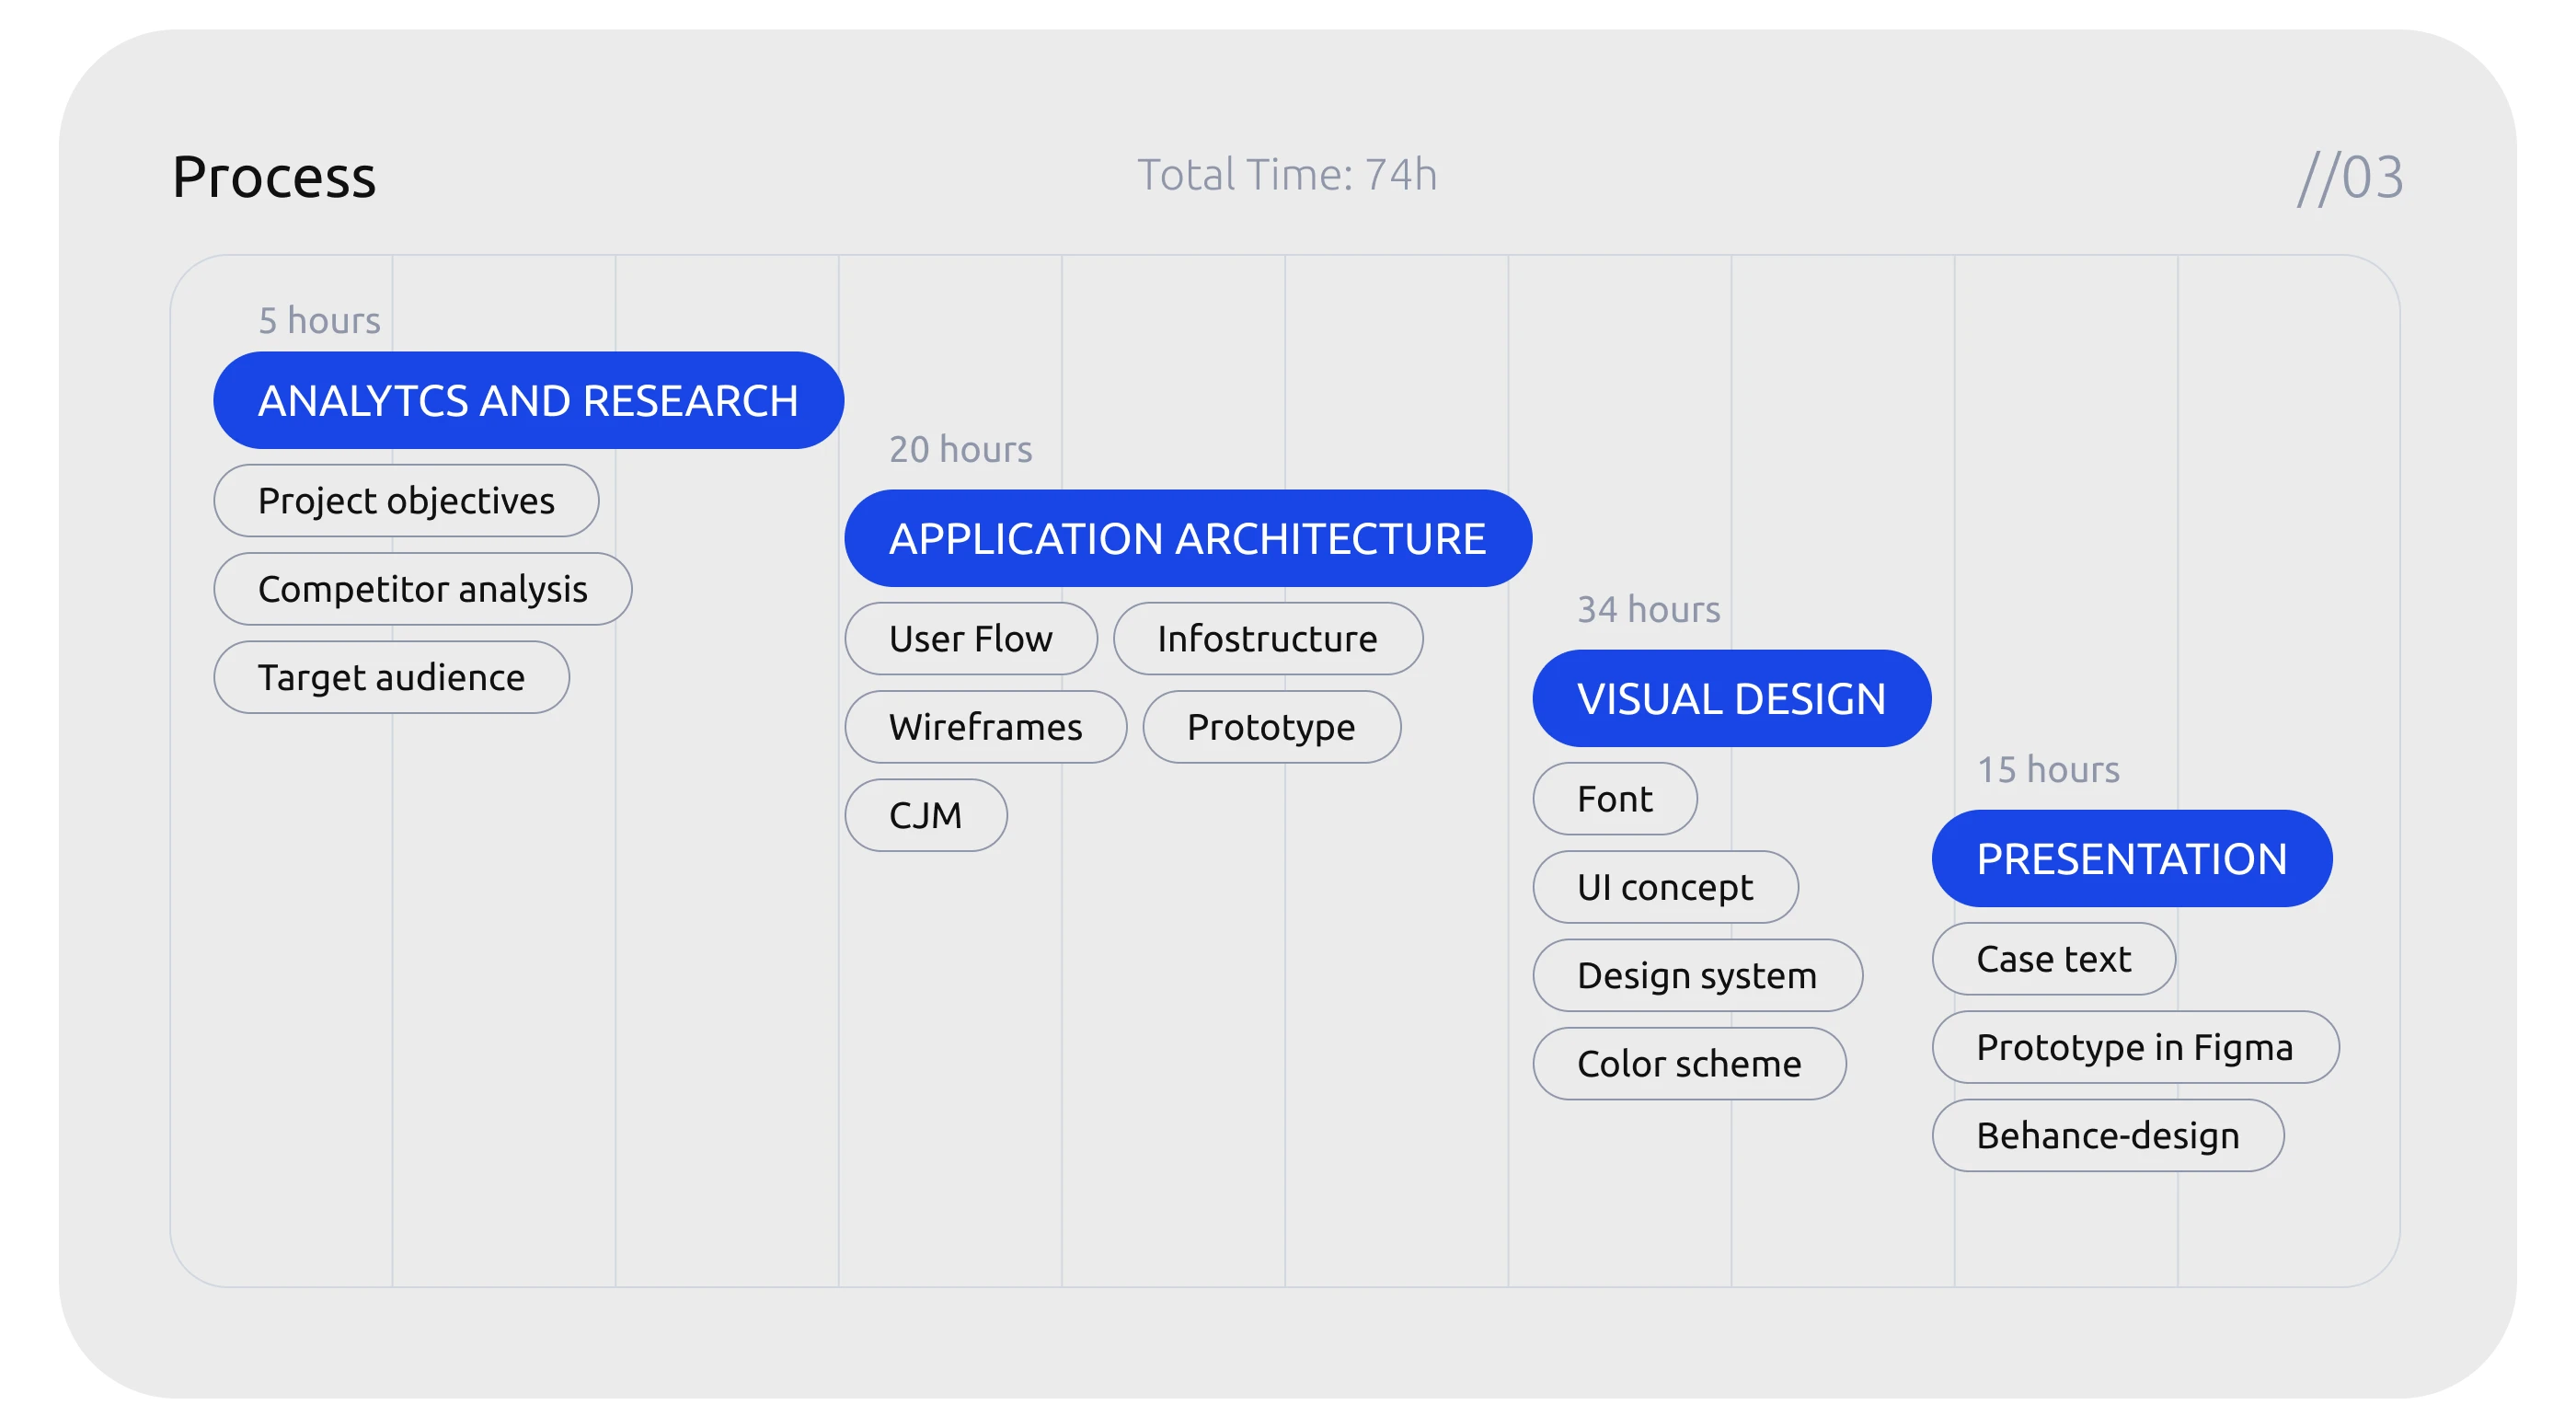The width and height of the screenshot is (2576, 1428).
Task: Click the ANALYTCS AND RESEARCH pill
Action: (x=528, y=400)
